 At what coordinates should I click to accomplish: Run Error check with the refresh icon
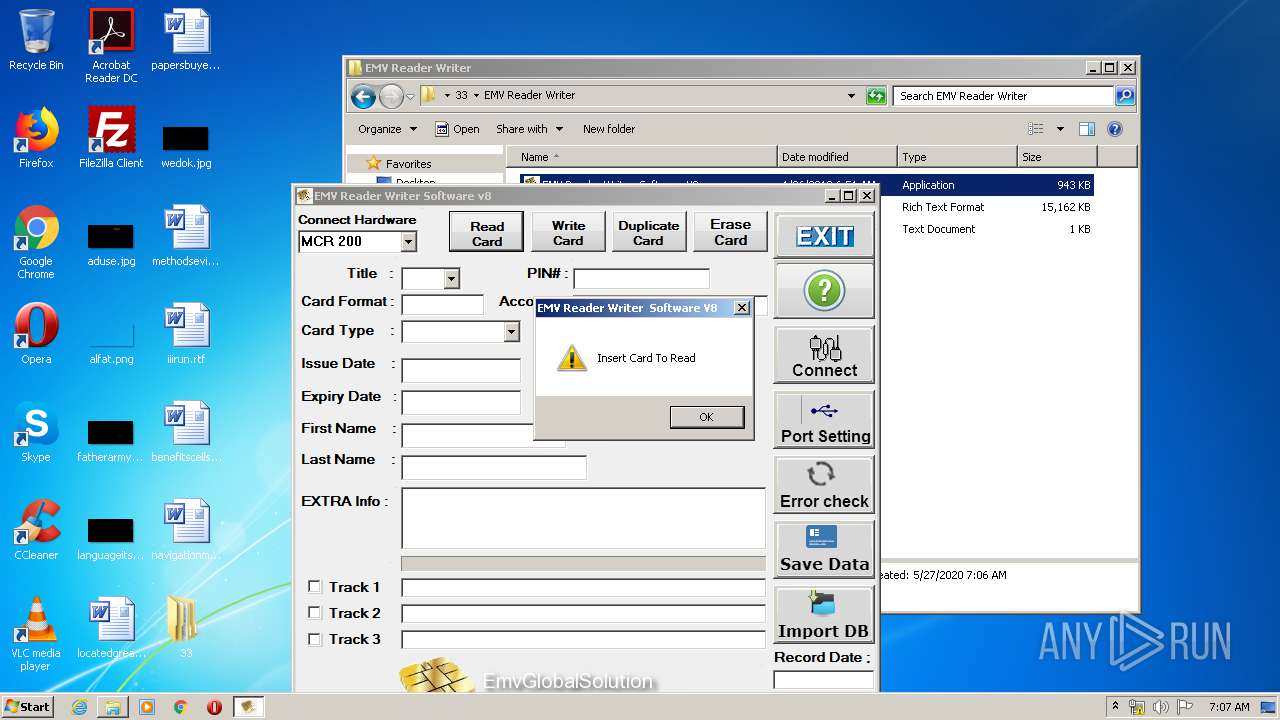824,484
